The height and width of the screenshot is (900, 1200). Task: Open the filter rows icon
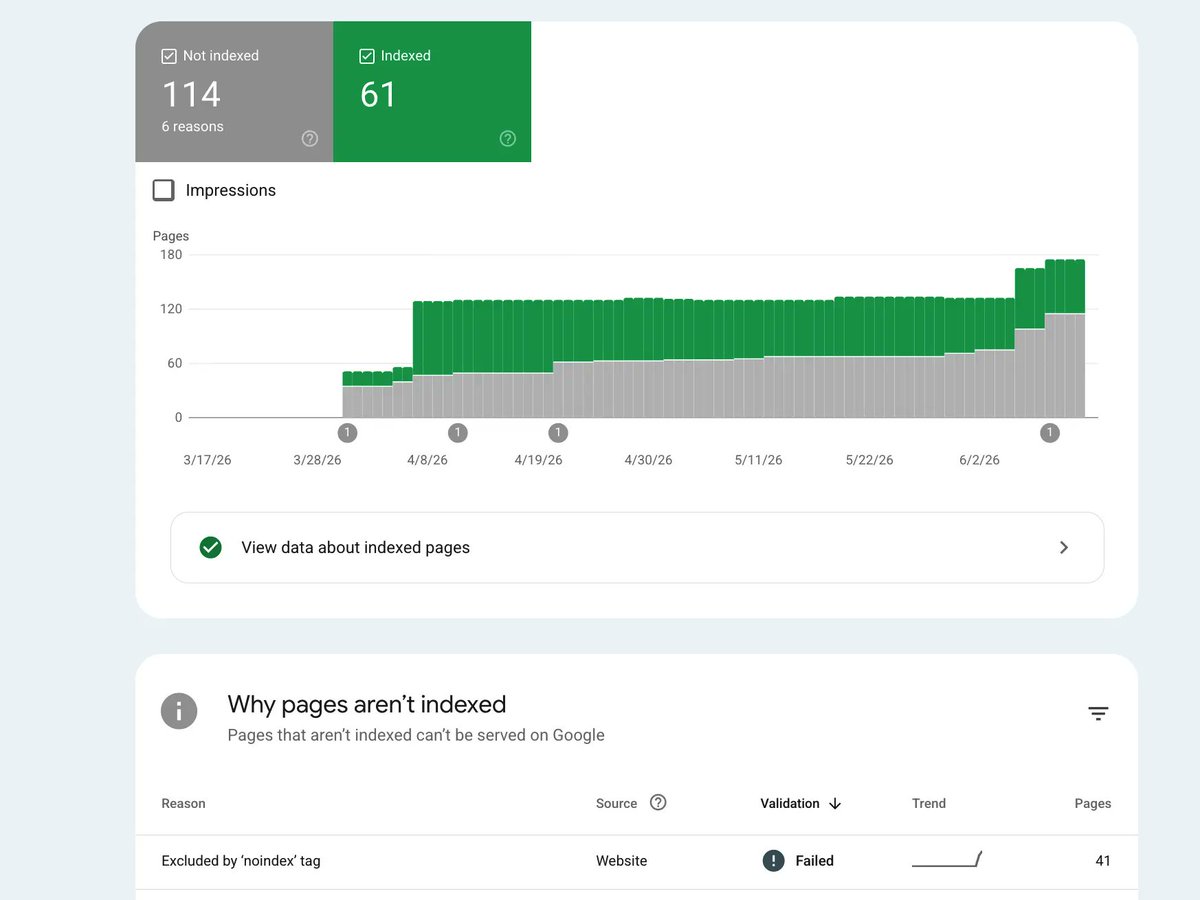tap(1098, 713)
